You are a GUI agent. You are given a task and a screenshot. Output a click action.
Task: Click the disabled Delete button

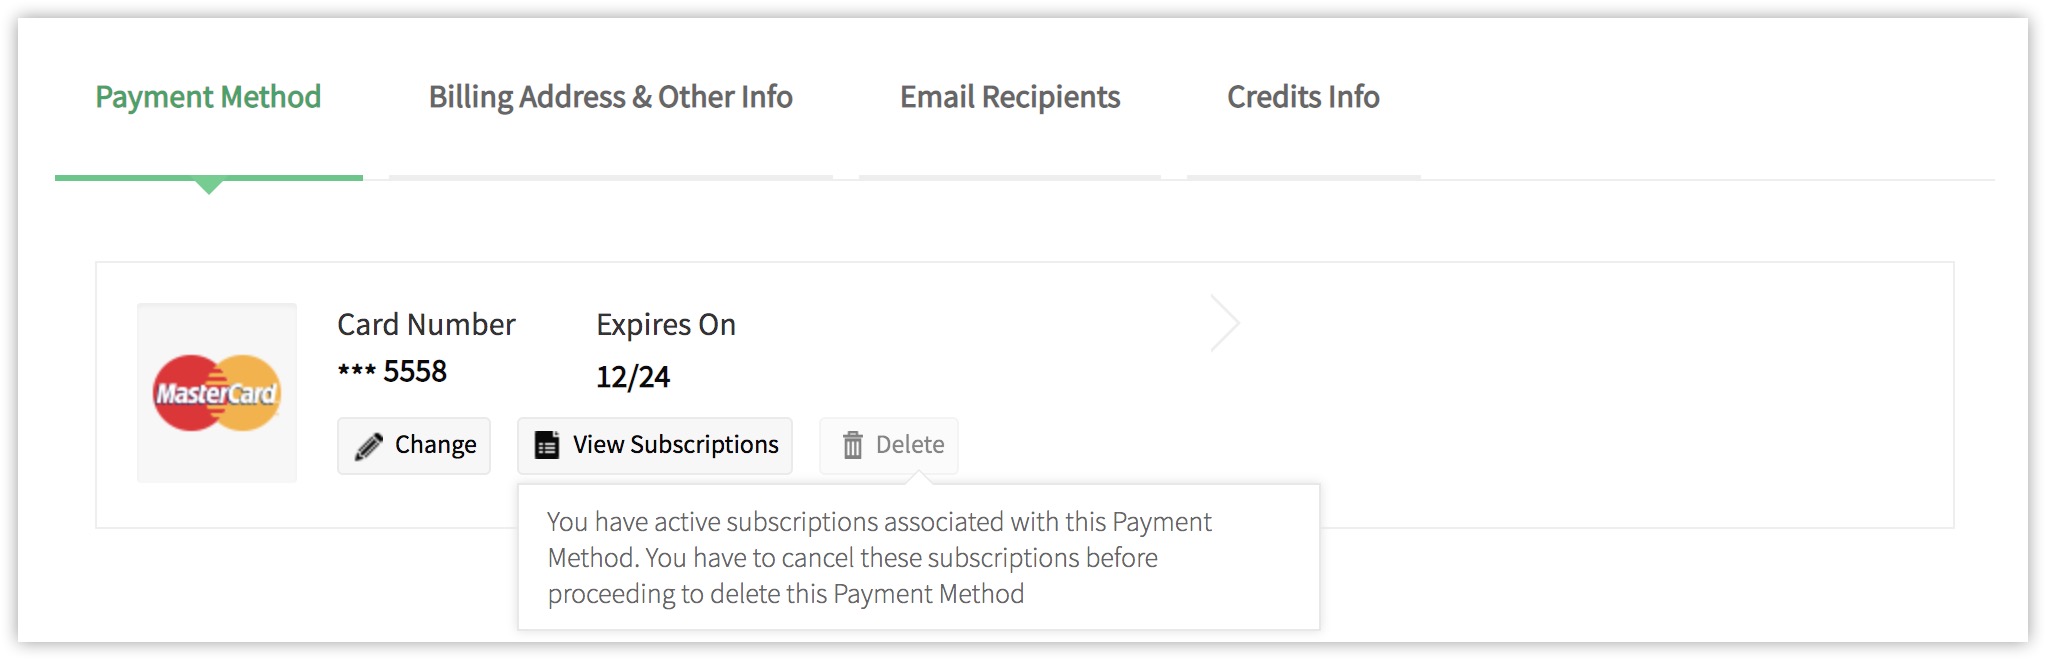pos(889,446)
